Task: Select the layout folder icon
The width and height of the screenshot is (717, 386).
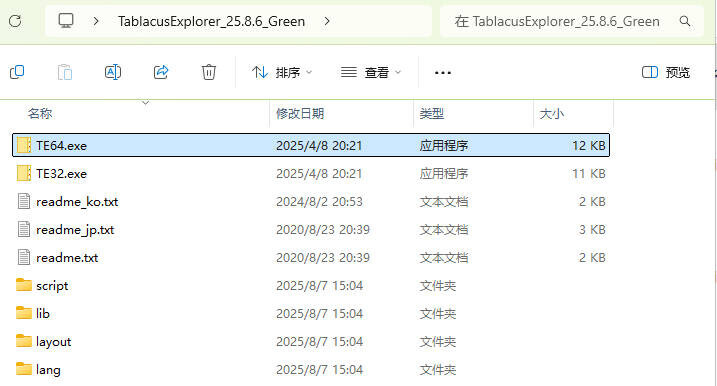Action: [24, 341]
